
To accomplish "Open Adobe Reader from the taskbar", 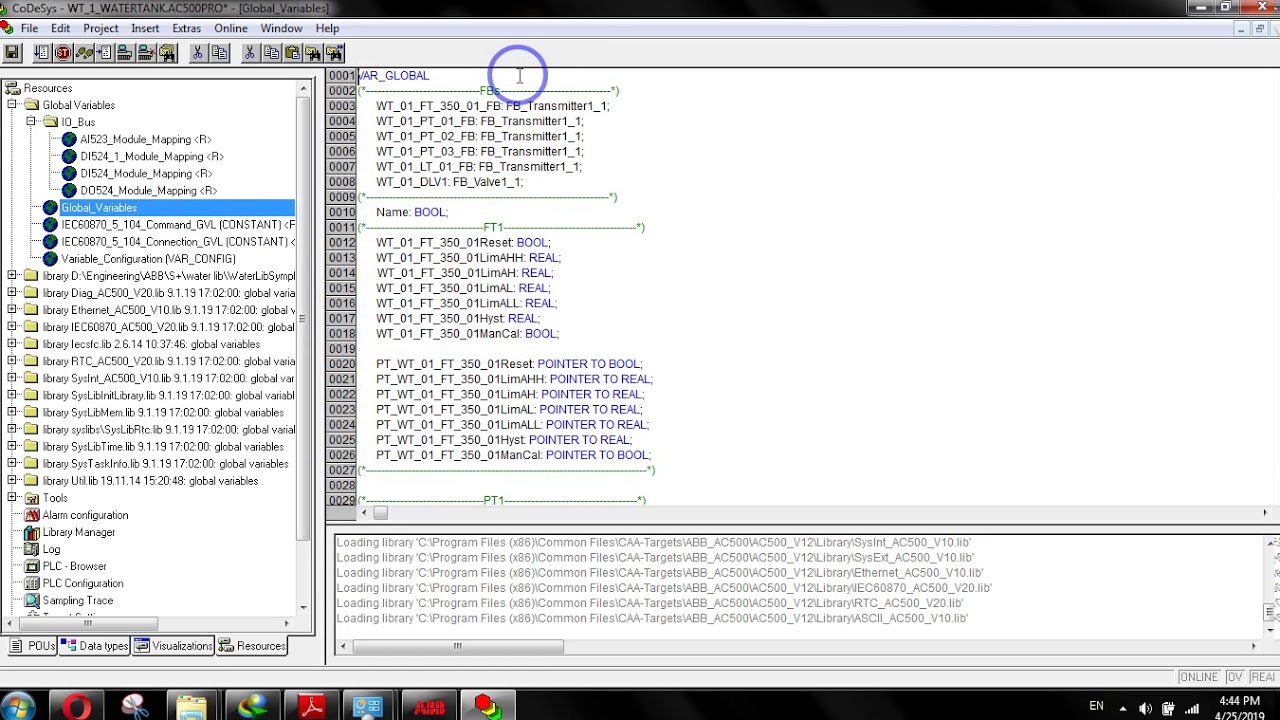I will coord(311,706).
